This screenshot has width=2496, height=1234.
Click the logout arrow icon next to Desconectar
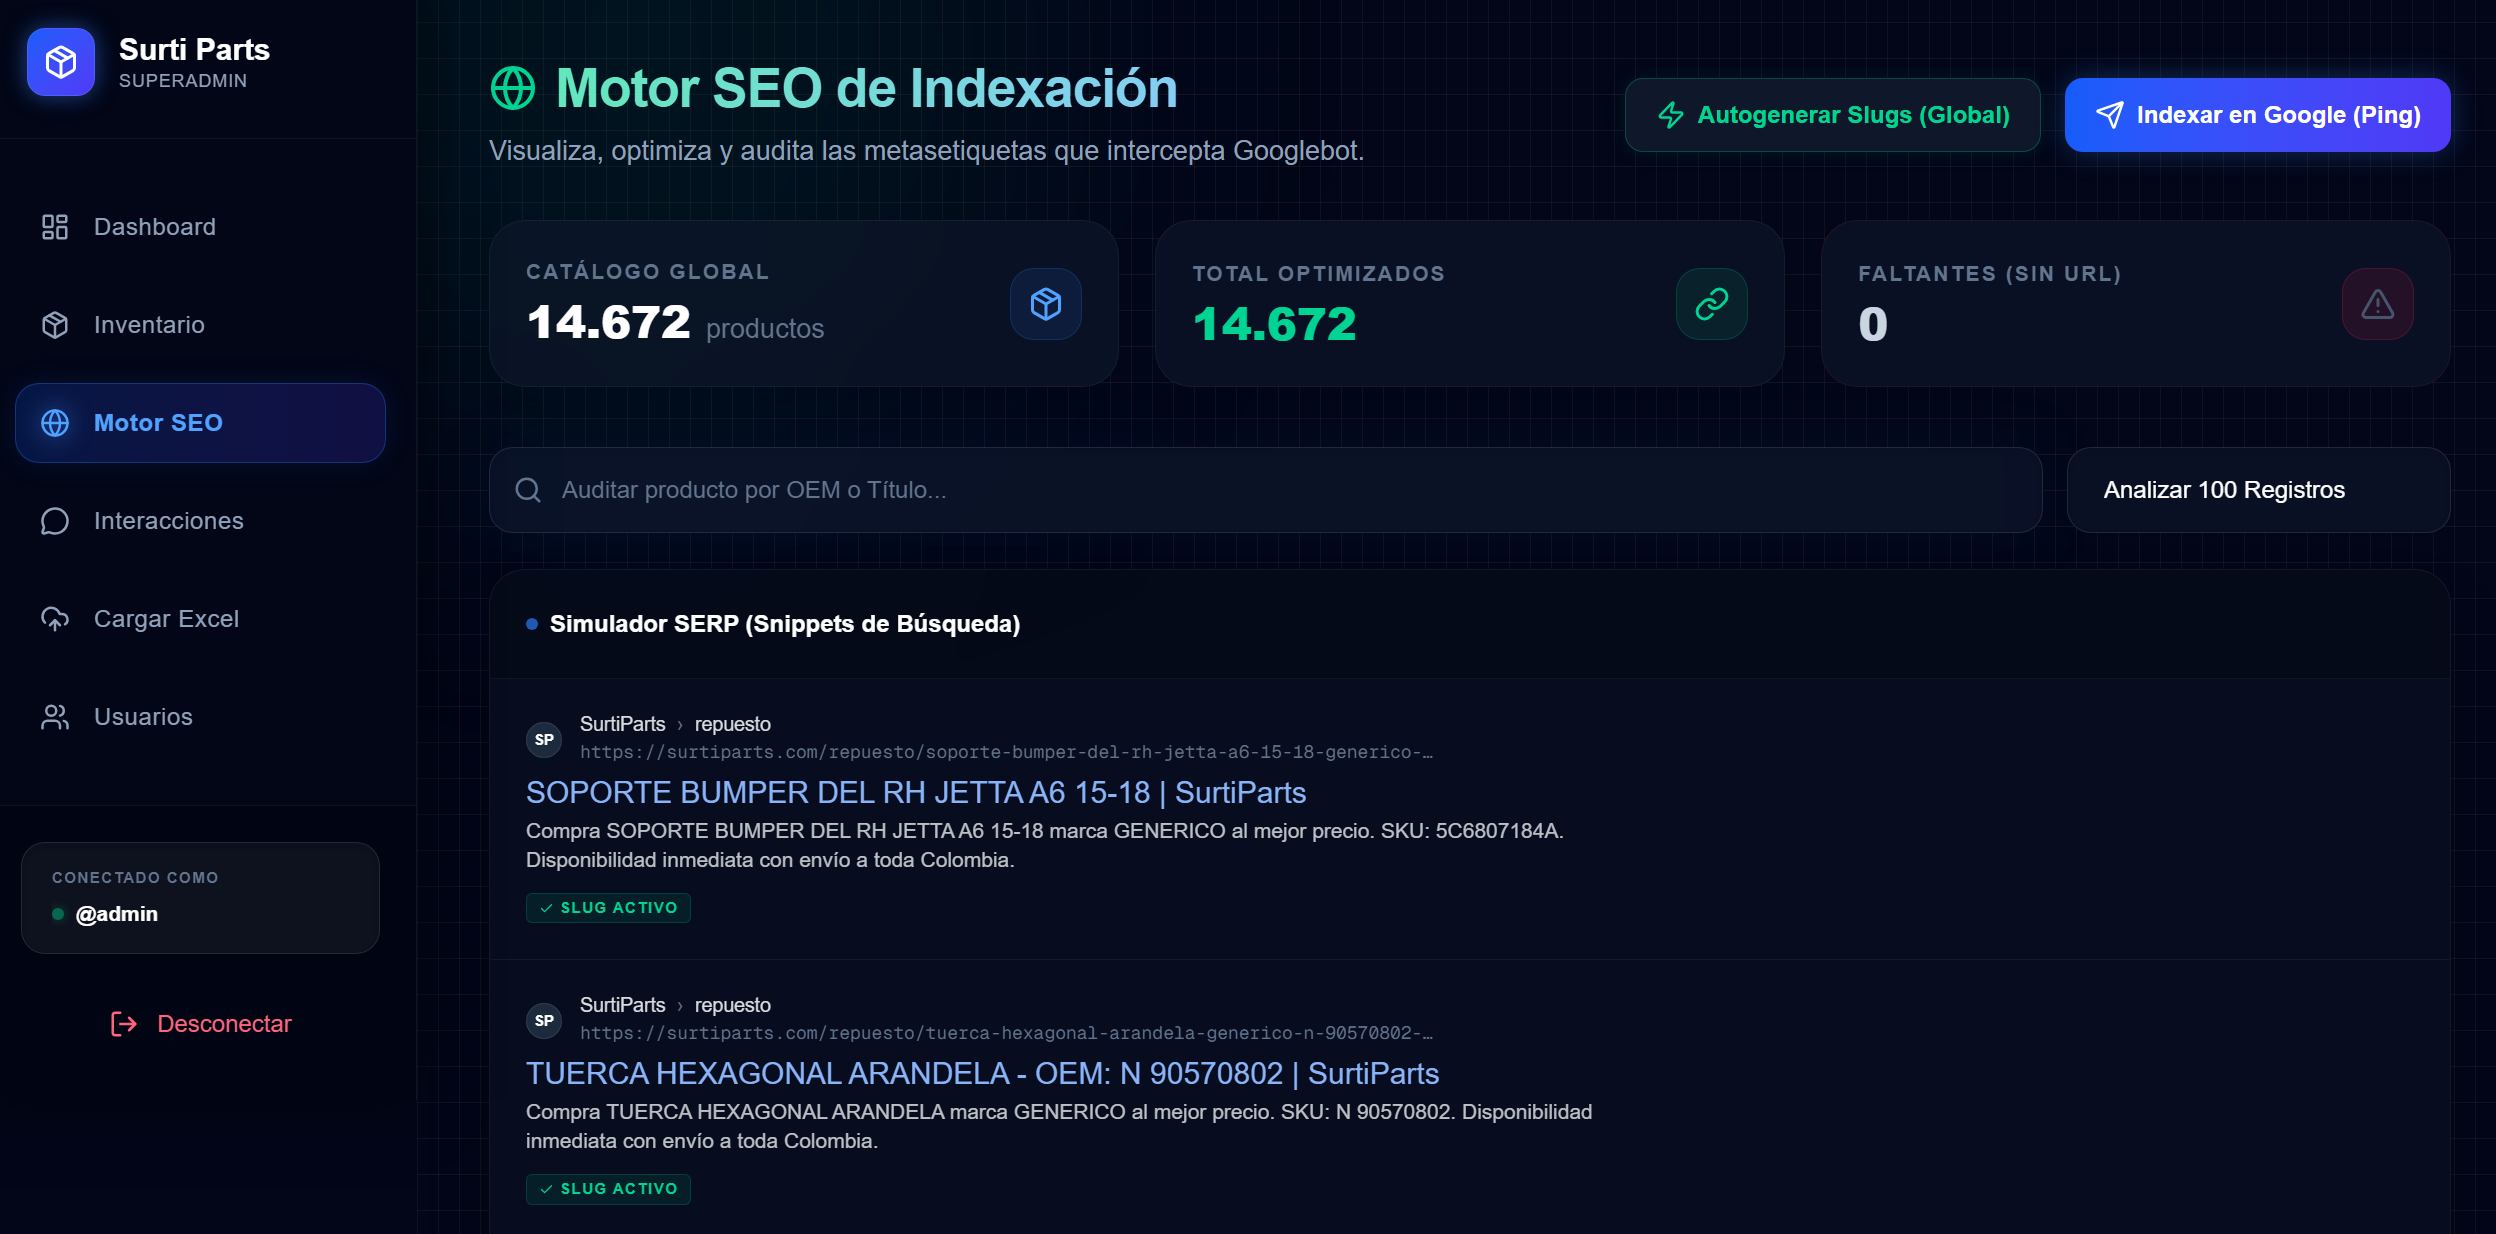pos(124,1023)
